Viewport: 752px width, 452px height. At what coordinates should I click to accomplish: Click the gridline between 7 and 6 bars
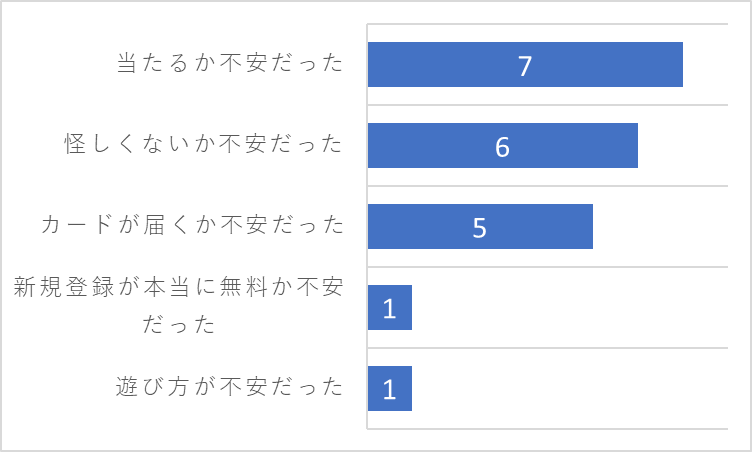(548, 105)
